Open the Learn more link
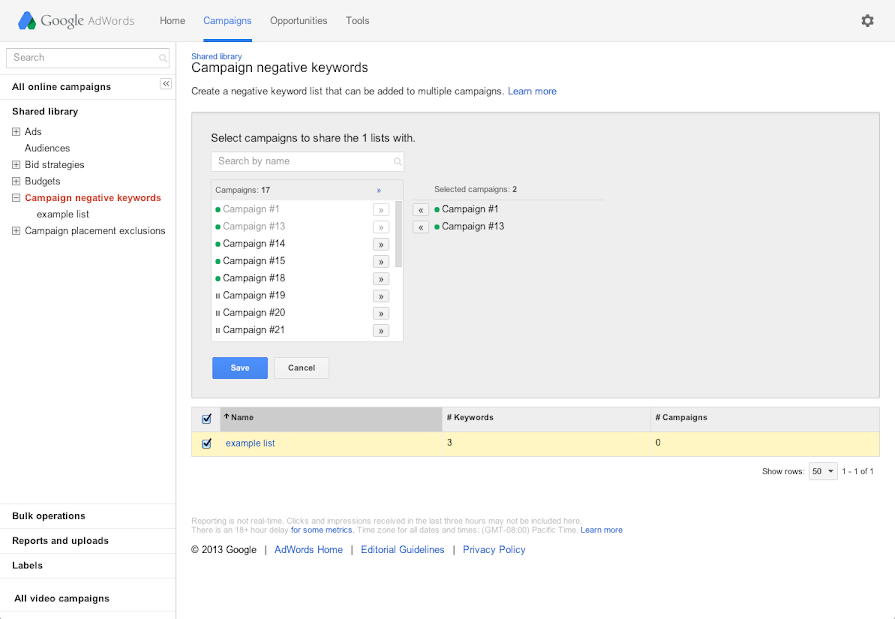The image size is (895, 619). tap(532, 91)
